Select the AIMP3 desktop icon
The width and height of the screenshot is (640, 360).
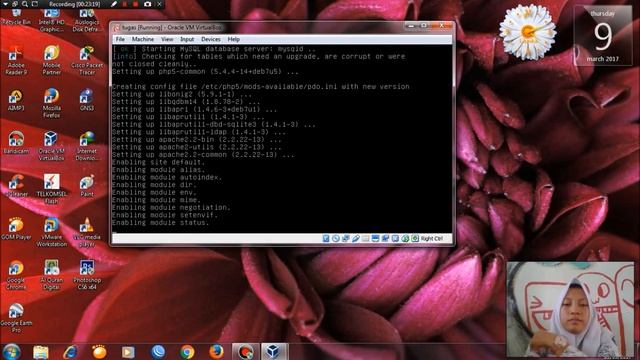click(16, 100)
